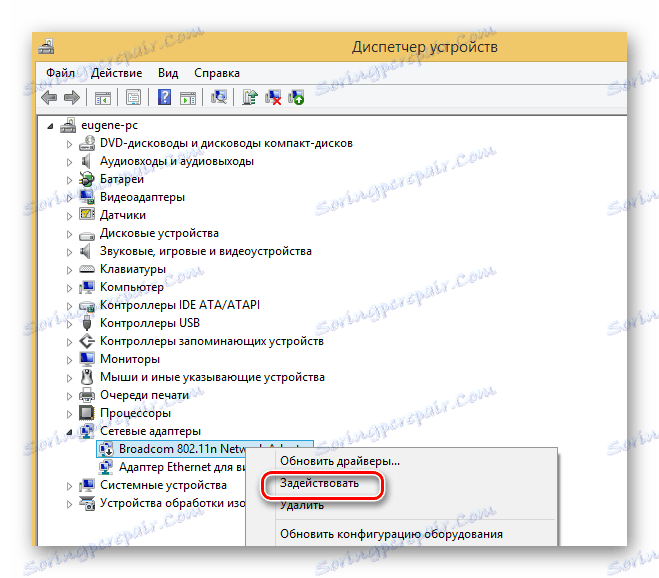Toggle the console tree toolbar icon

(x=103, y=98)
